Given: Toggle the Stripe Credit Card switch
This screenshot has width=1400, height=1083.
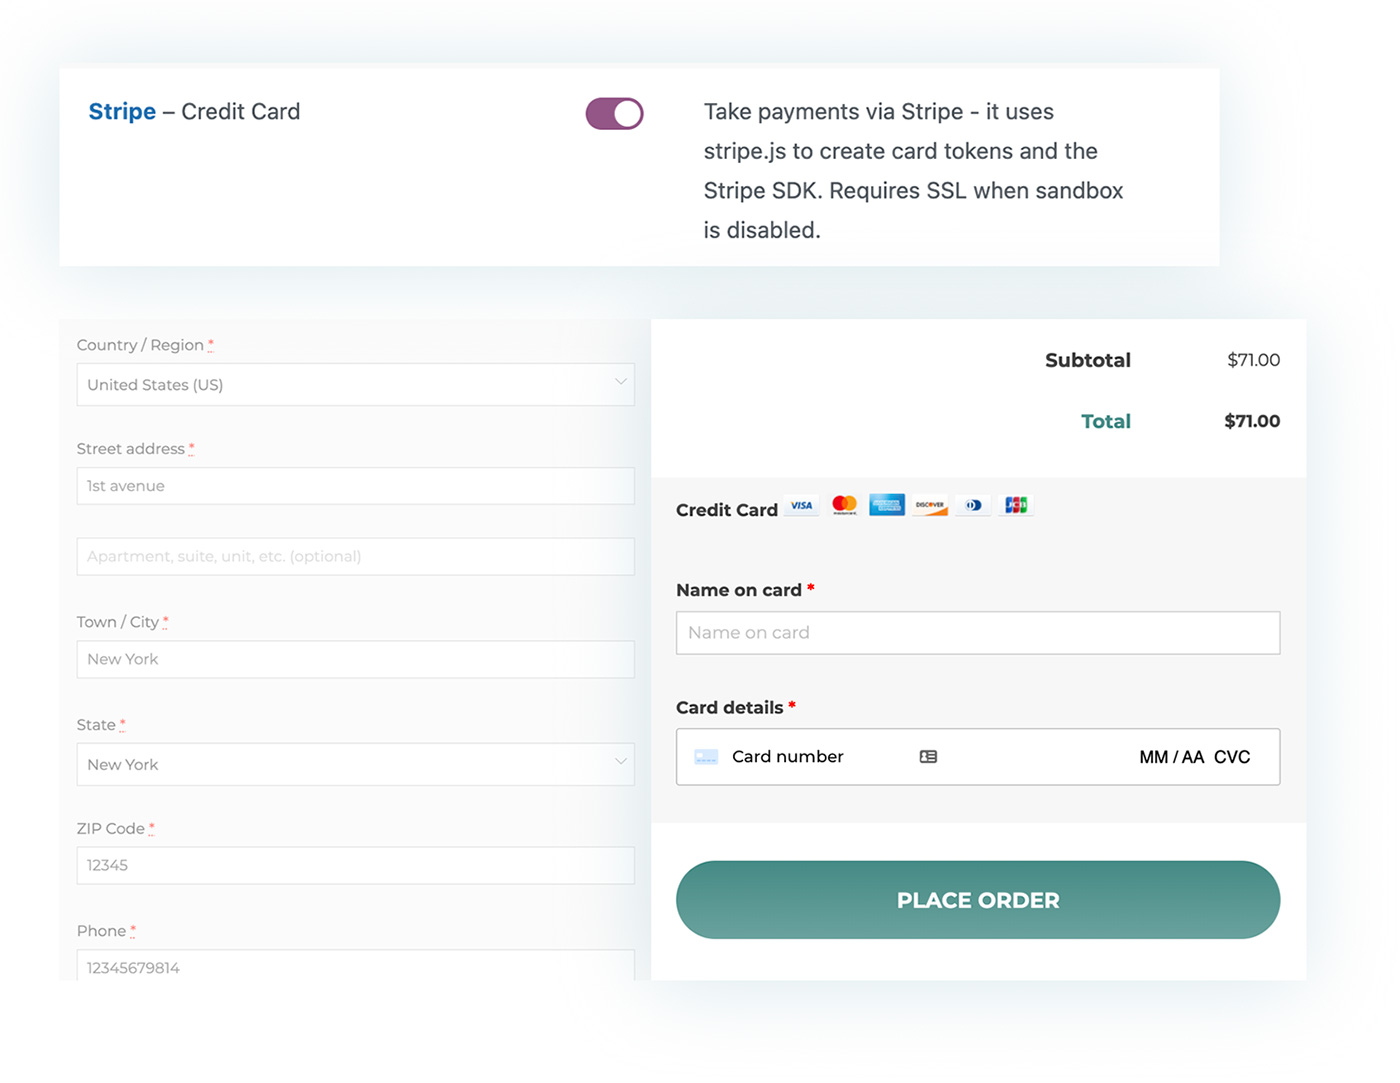Looking at the screenshot, I should (x=614, y=114).
